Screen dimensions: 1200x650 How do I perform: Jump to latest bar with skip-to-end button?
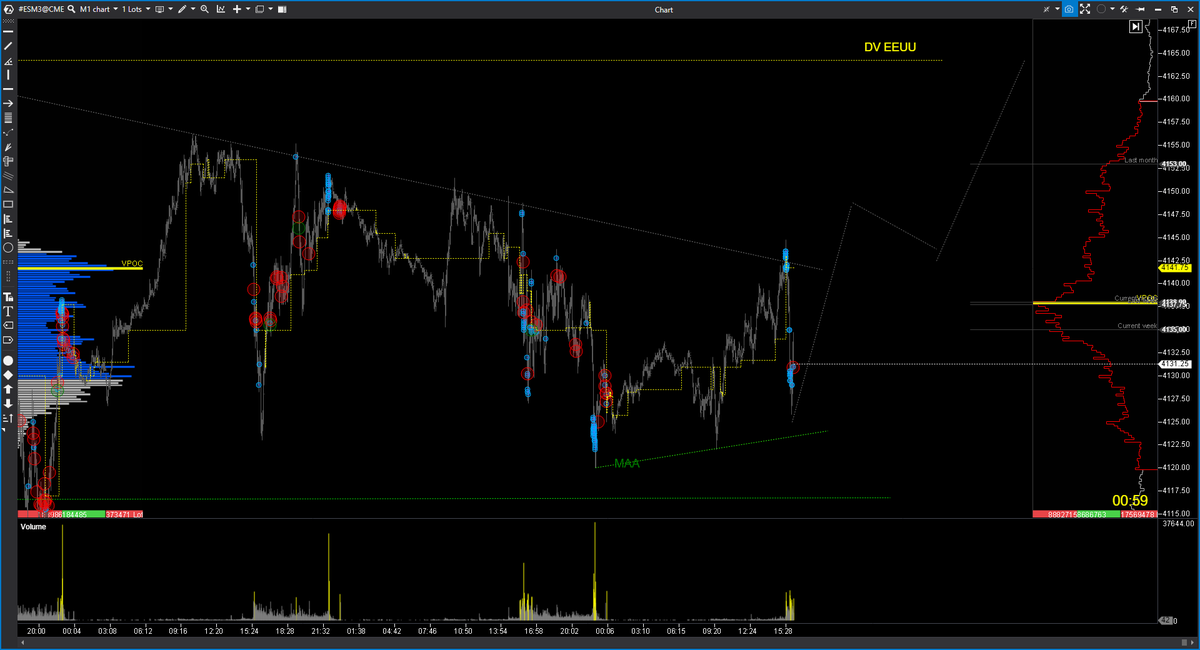pos(1135,27)
